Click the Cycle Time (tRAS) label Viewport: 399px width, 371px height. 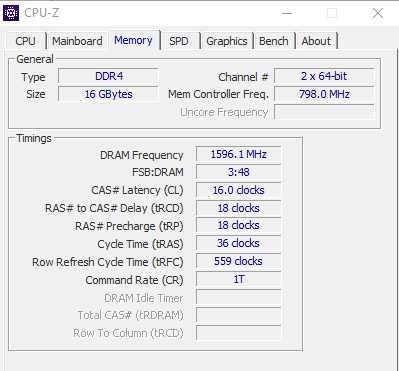point(140,244)
